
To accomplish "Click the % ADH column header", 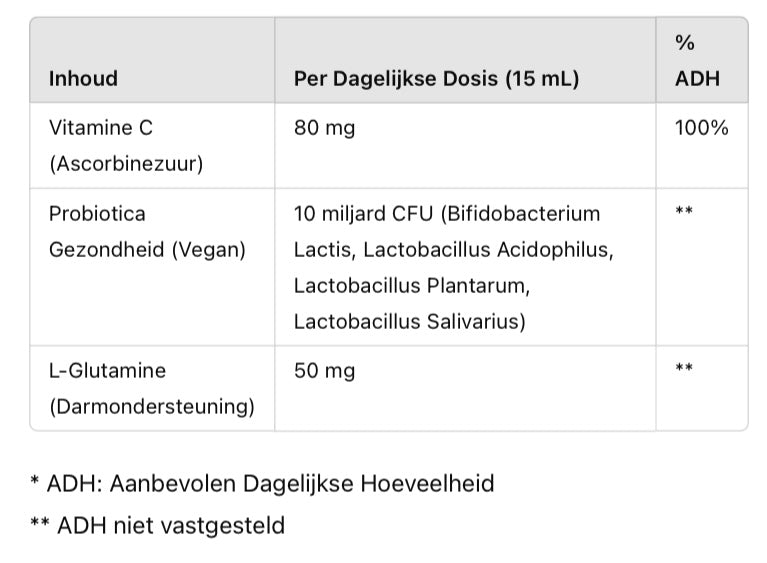I will coord(697,60).
